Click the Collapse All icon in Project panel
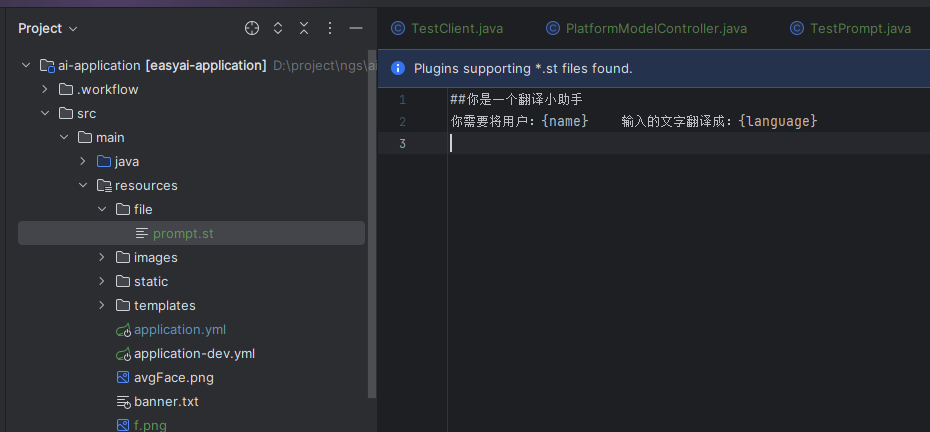The height and width of the screenshot is (432, 930). click(x=304, y=28)
